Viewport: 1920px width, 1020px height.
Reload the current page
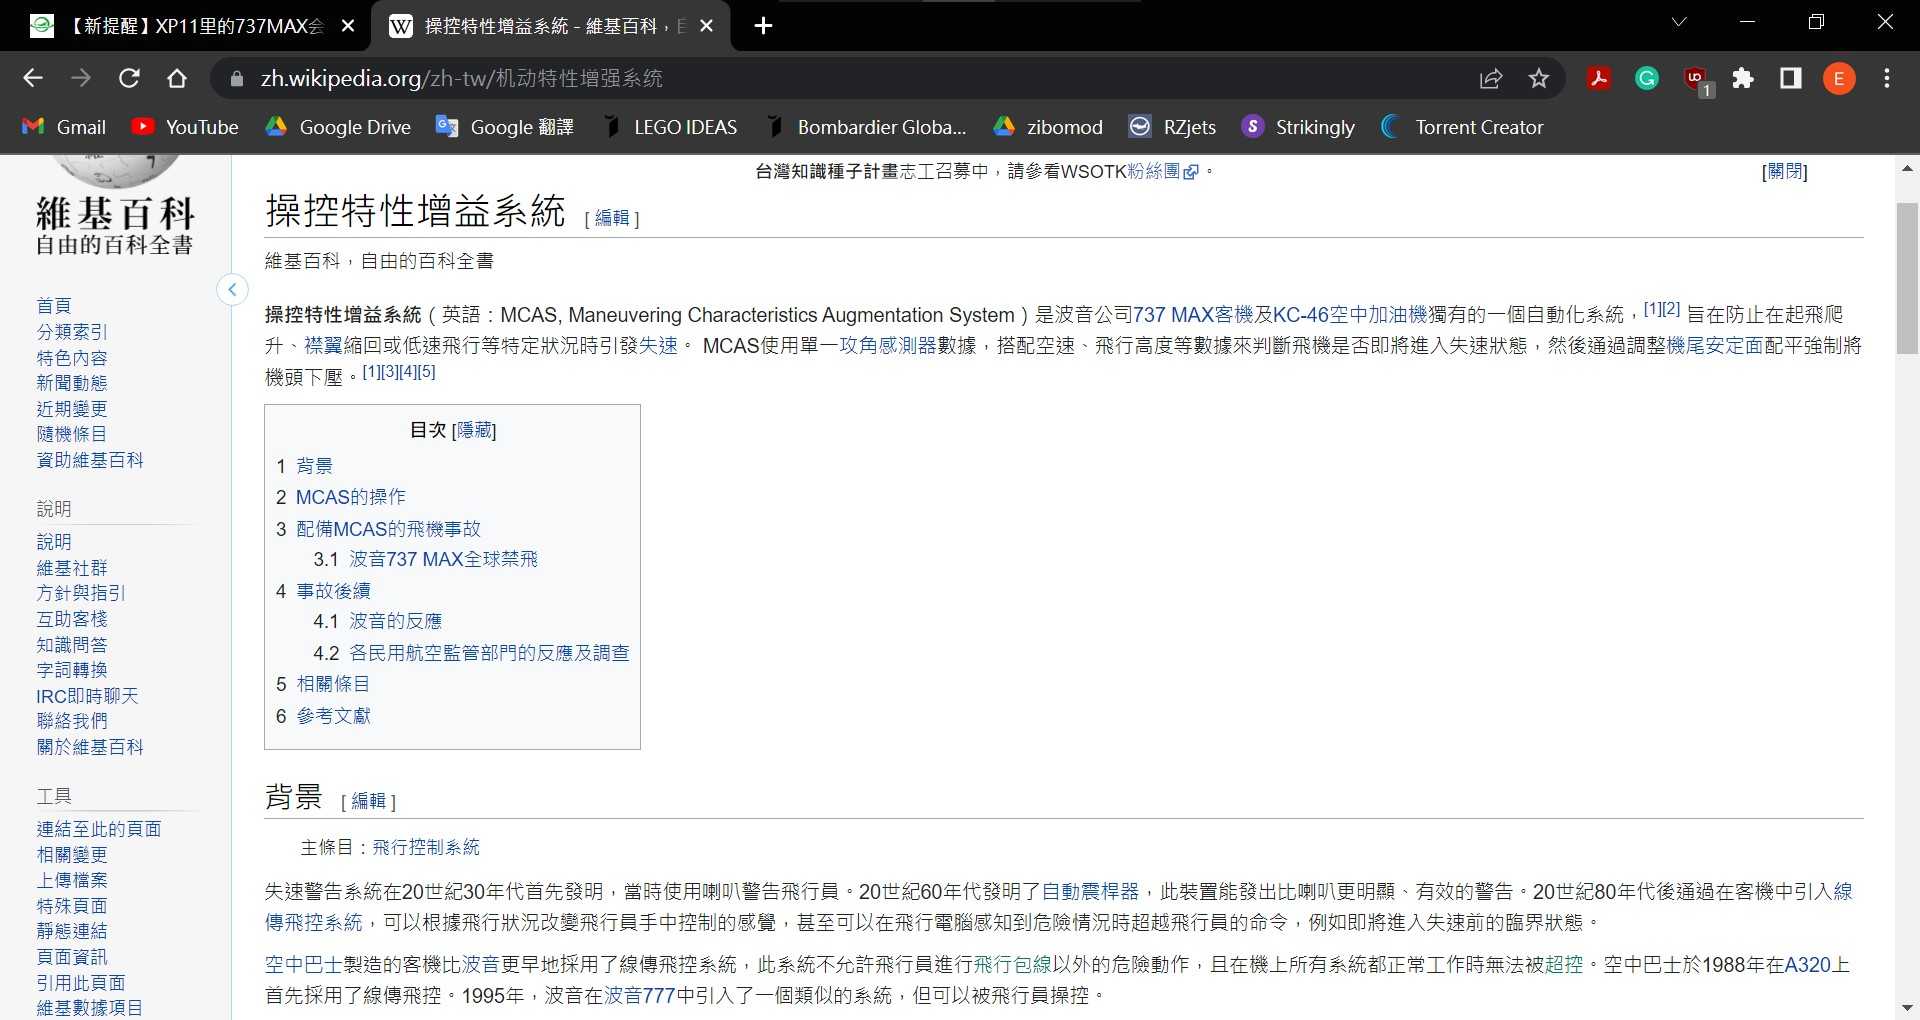pos(129,78)
